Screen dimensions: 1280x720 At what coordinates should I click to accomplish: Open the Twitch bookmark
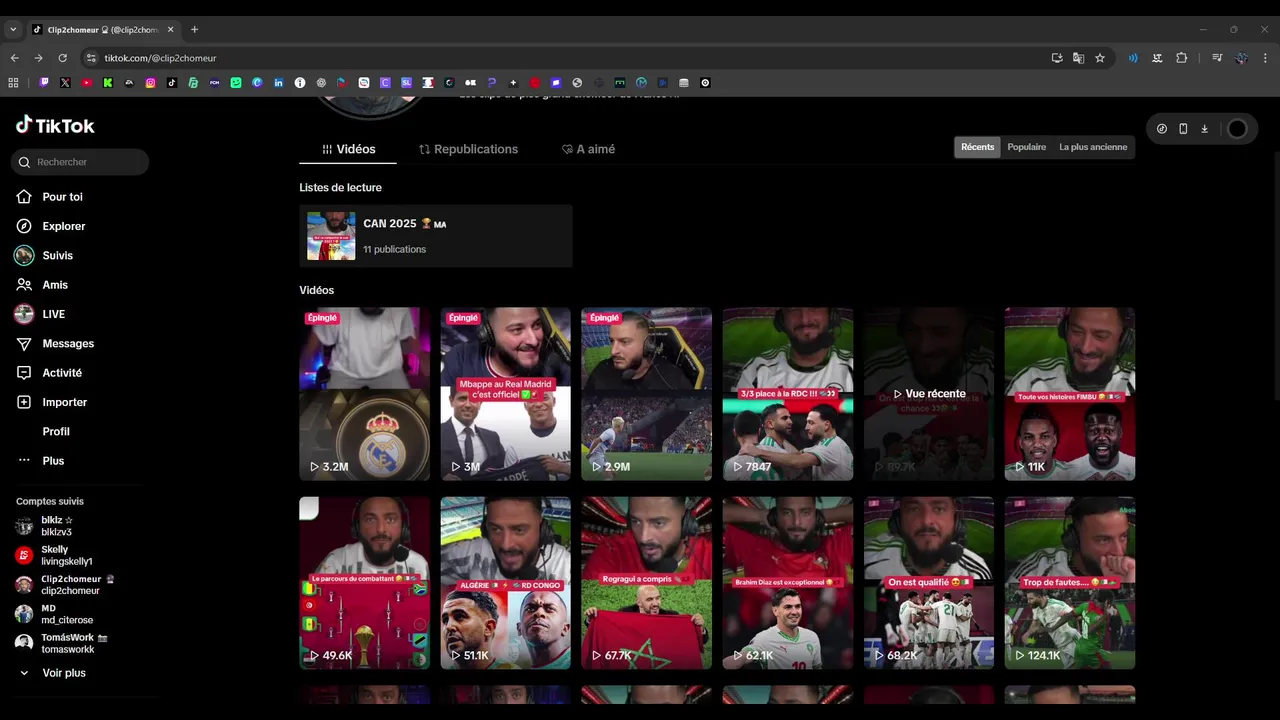click(43, 83)
